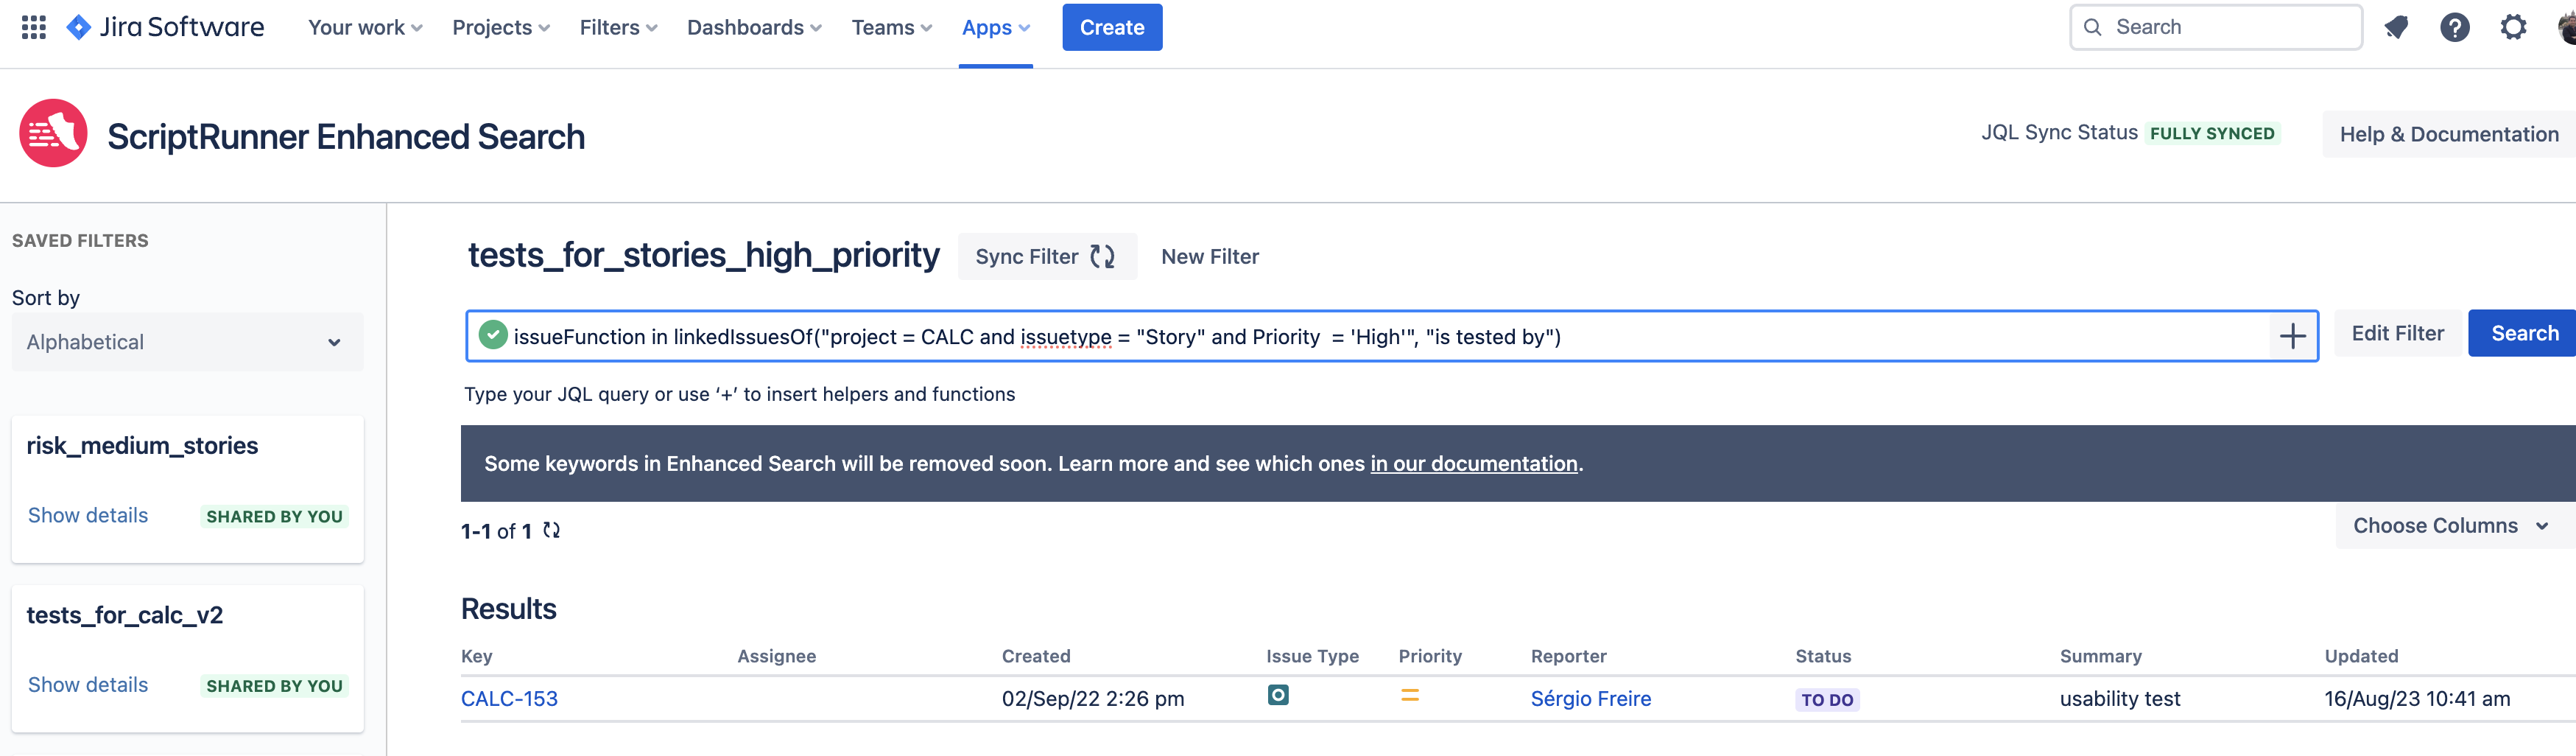Click the Priority column header
Viewport: 2576px width, 756px height.
click(x=1430, y=657)
